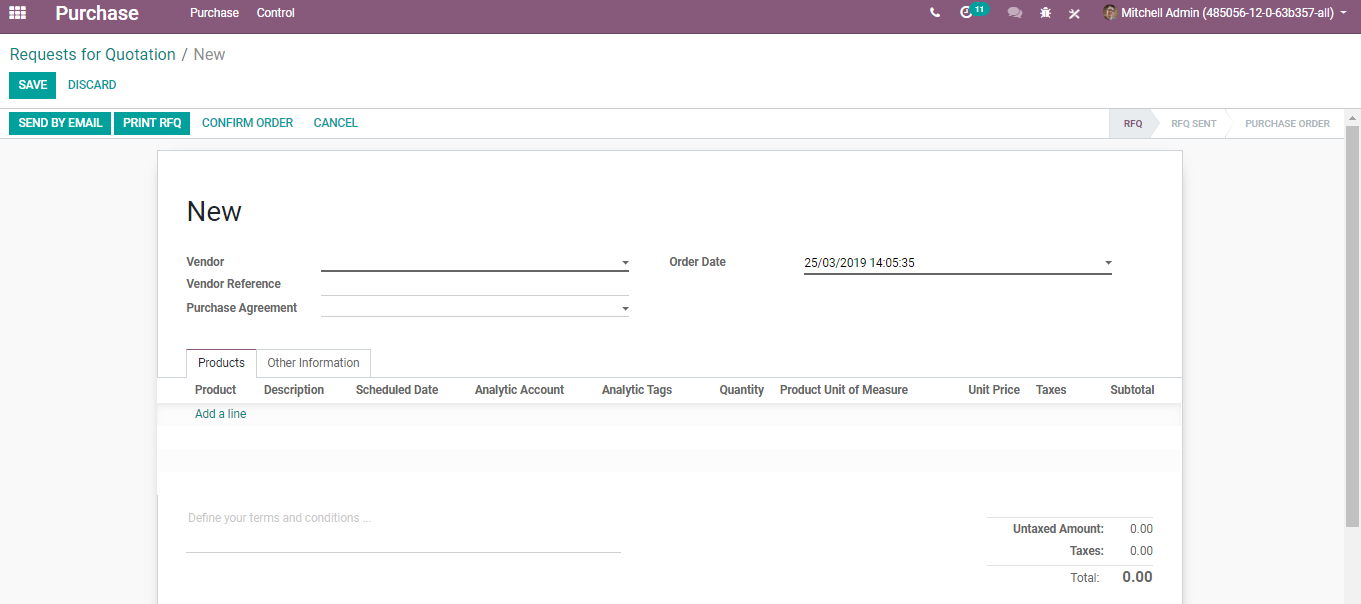1361x604 pixels.
Task: Sort by Analytic Tags column header
Action: 637,390
